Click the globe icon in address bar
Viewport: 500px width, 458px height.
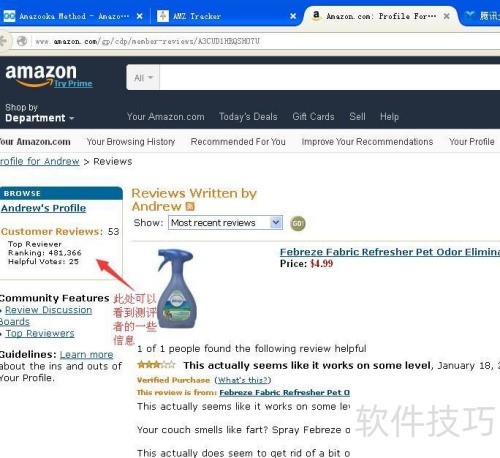22,41
